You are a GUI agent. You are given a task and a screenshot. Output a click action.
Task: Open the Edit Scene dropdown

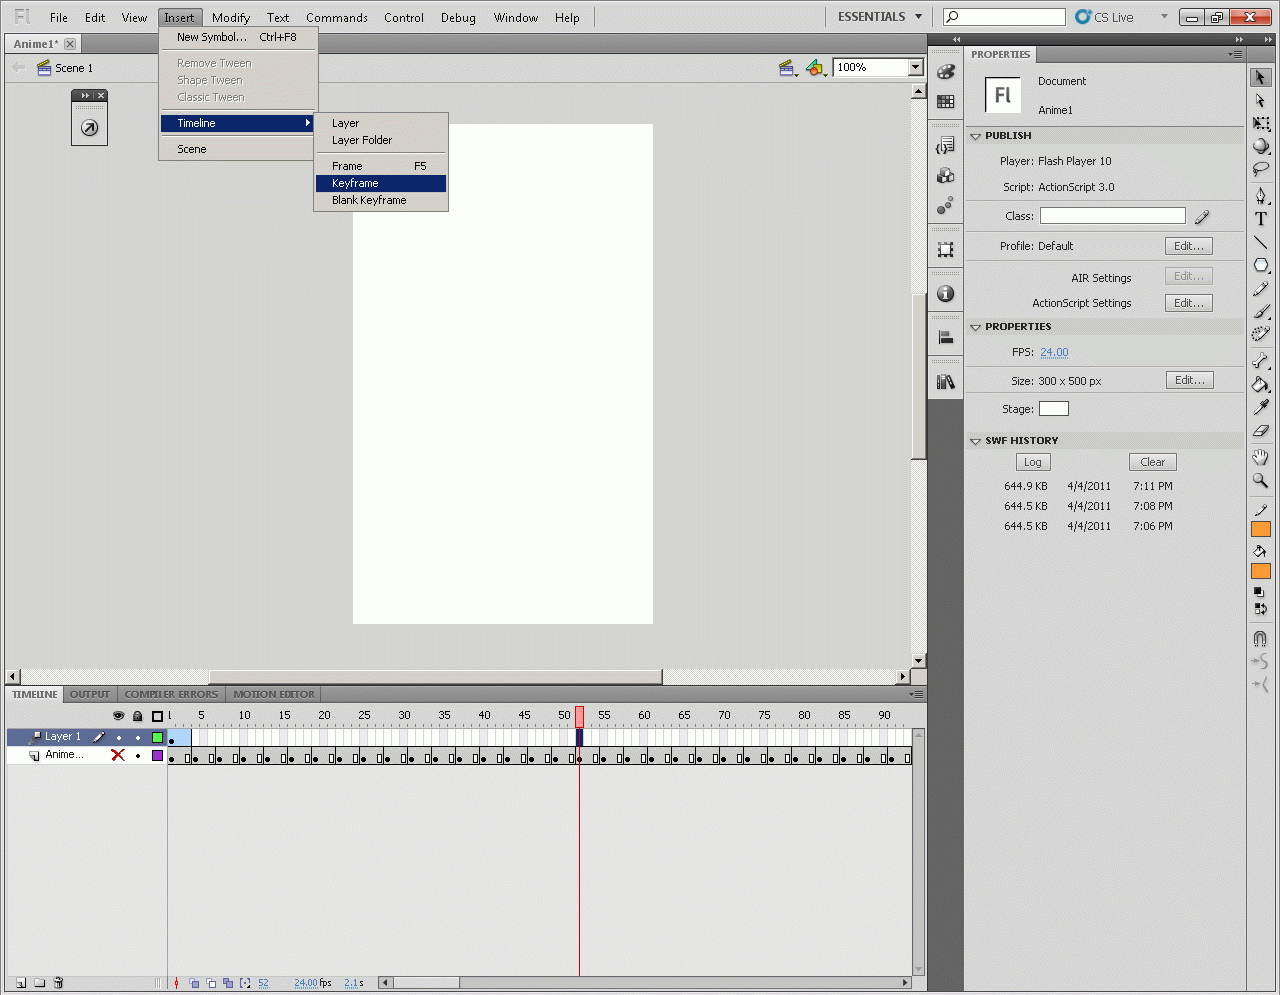(788, 68)
